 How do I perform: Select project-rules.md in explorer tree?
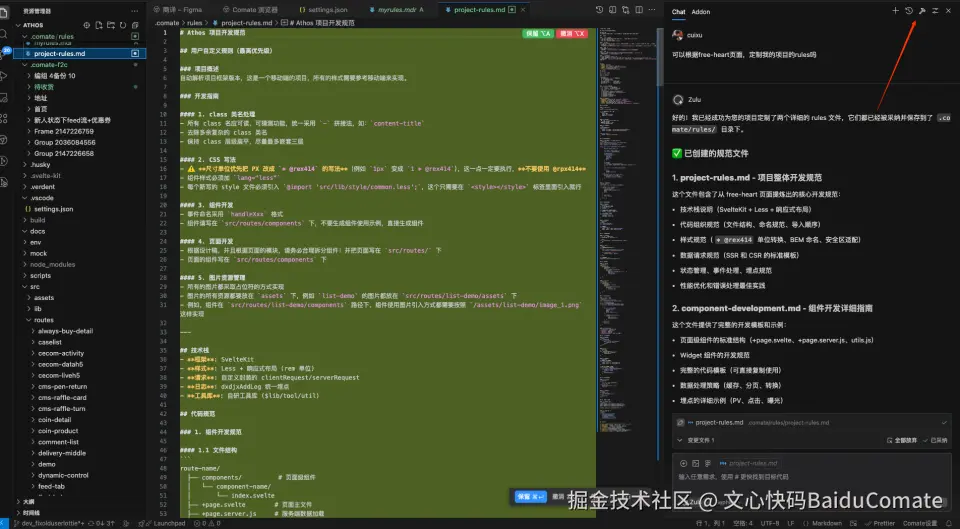tap(80, 53)
